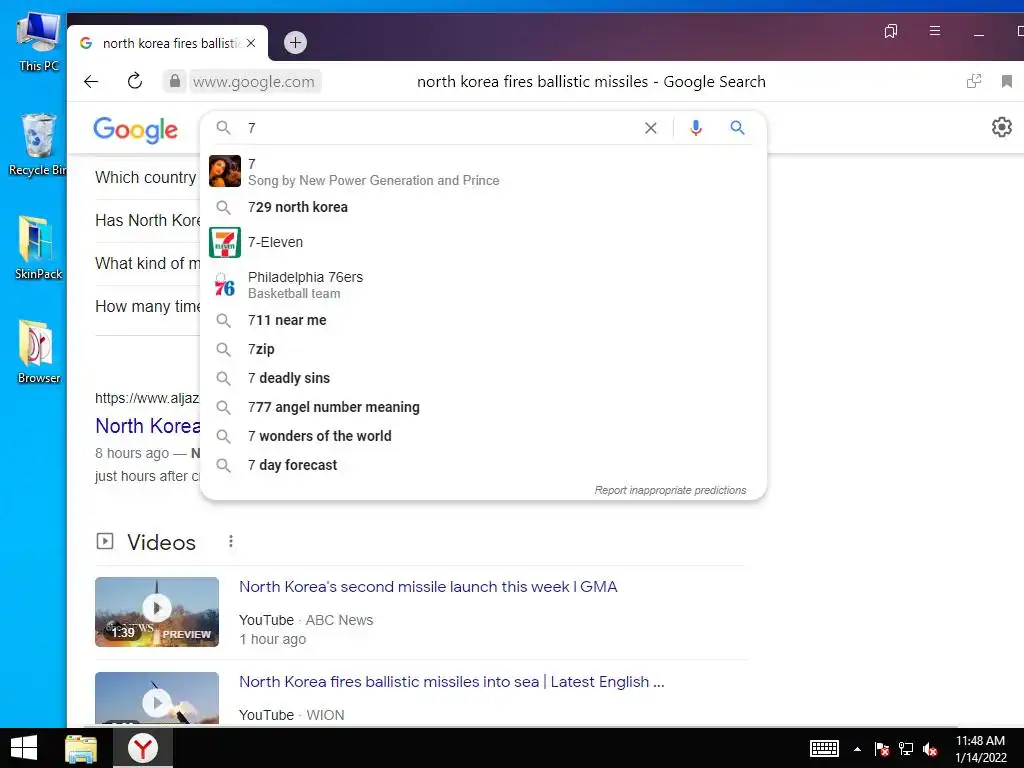
Task: Click the network tray icon
Action: (x=906, y=749)
